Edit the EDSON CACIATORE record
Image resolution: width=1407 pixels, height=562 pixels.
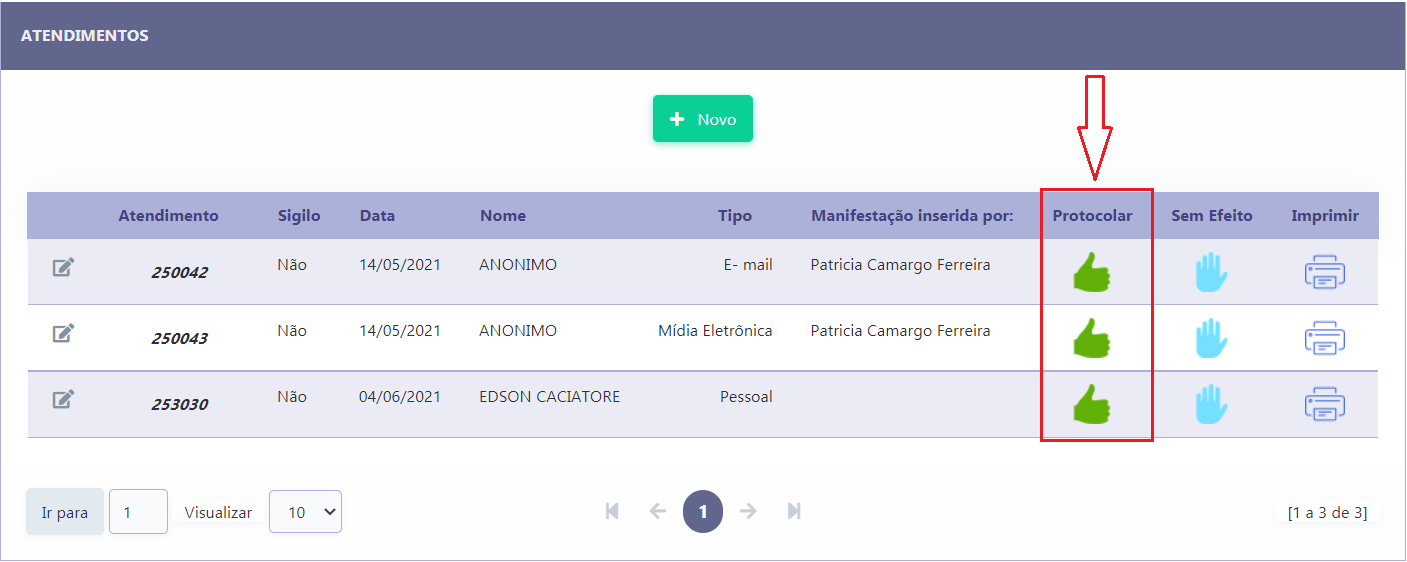point(64,399)
